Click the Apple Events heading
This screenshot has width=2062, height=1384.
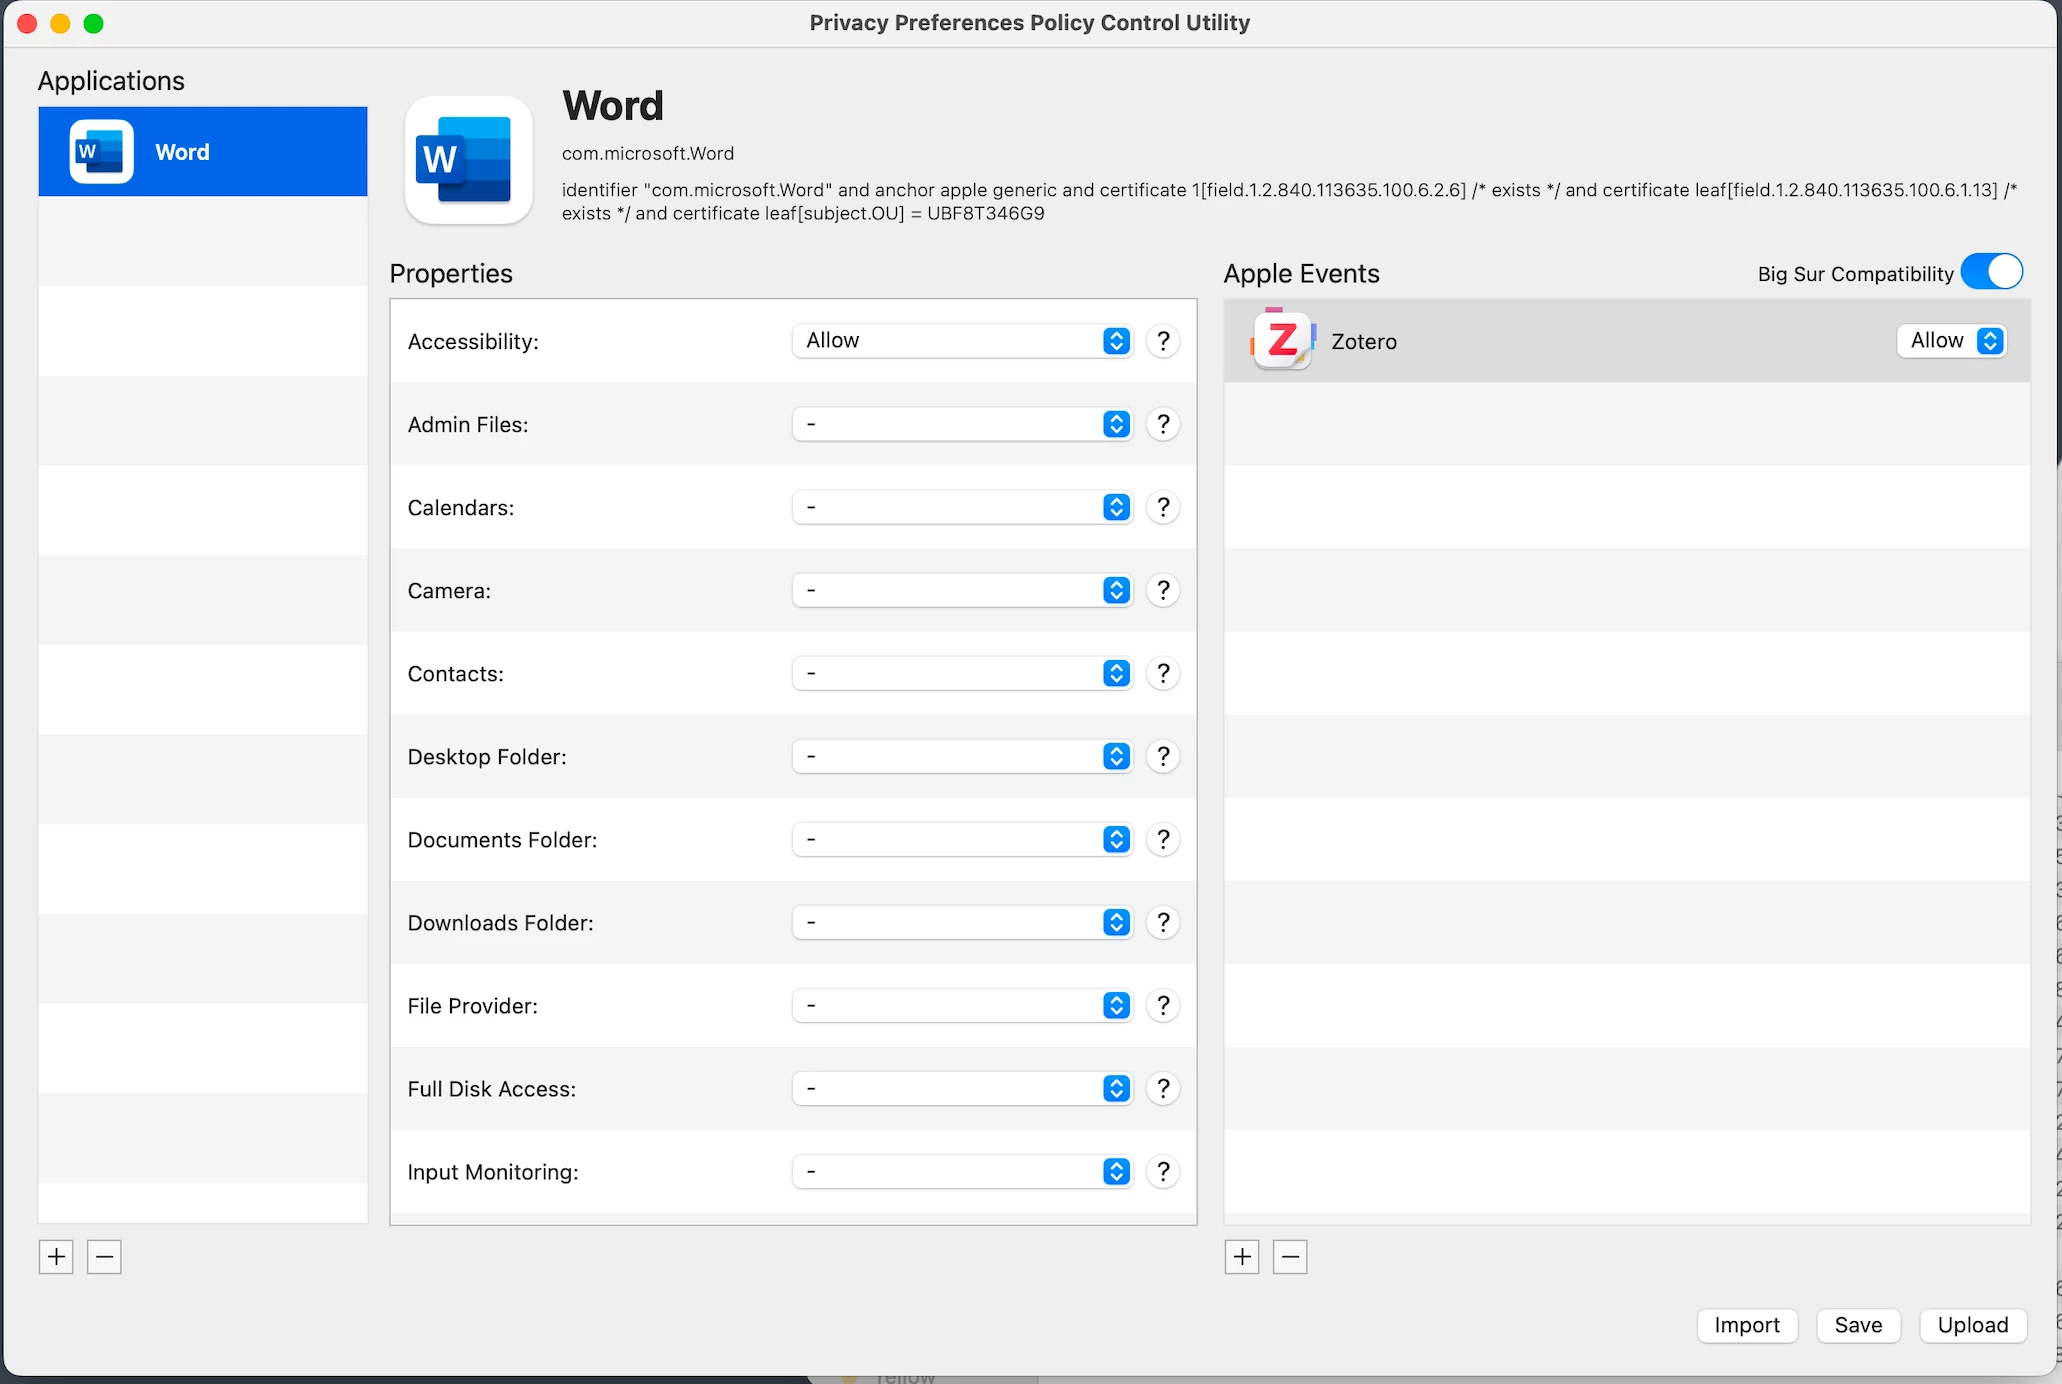tap(1301, 273)
